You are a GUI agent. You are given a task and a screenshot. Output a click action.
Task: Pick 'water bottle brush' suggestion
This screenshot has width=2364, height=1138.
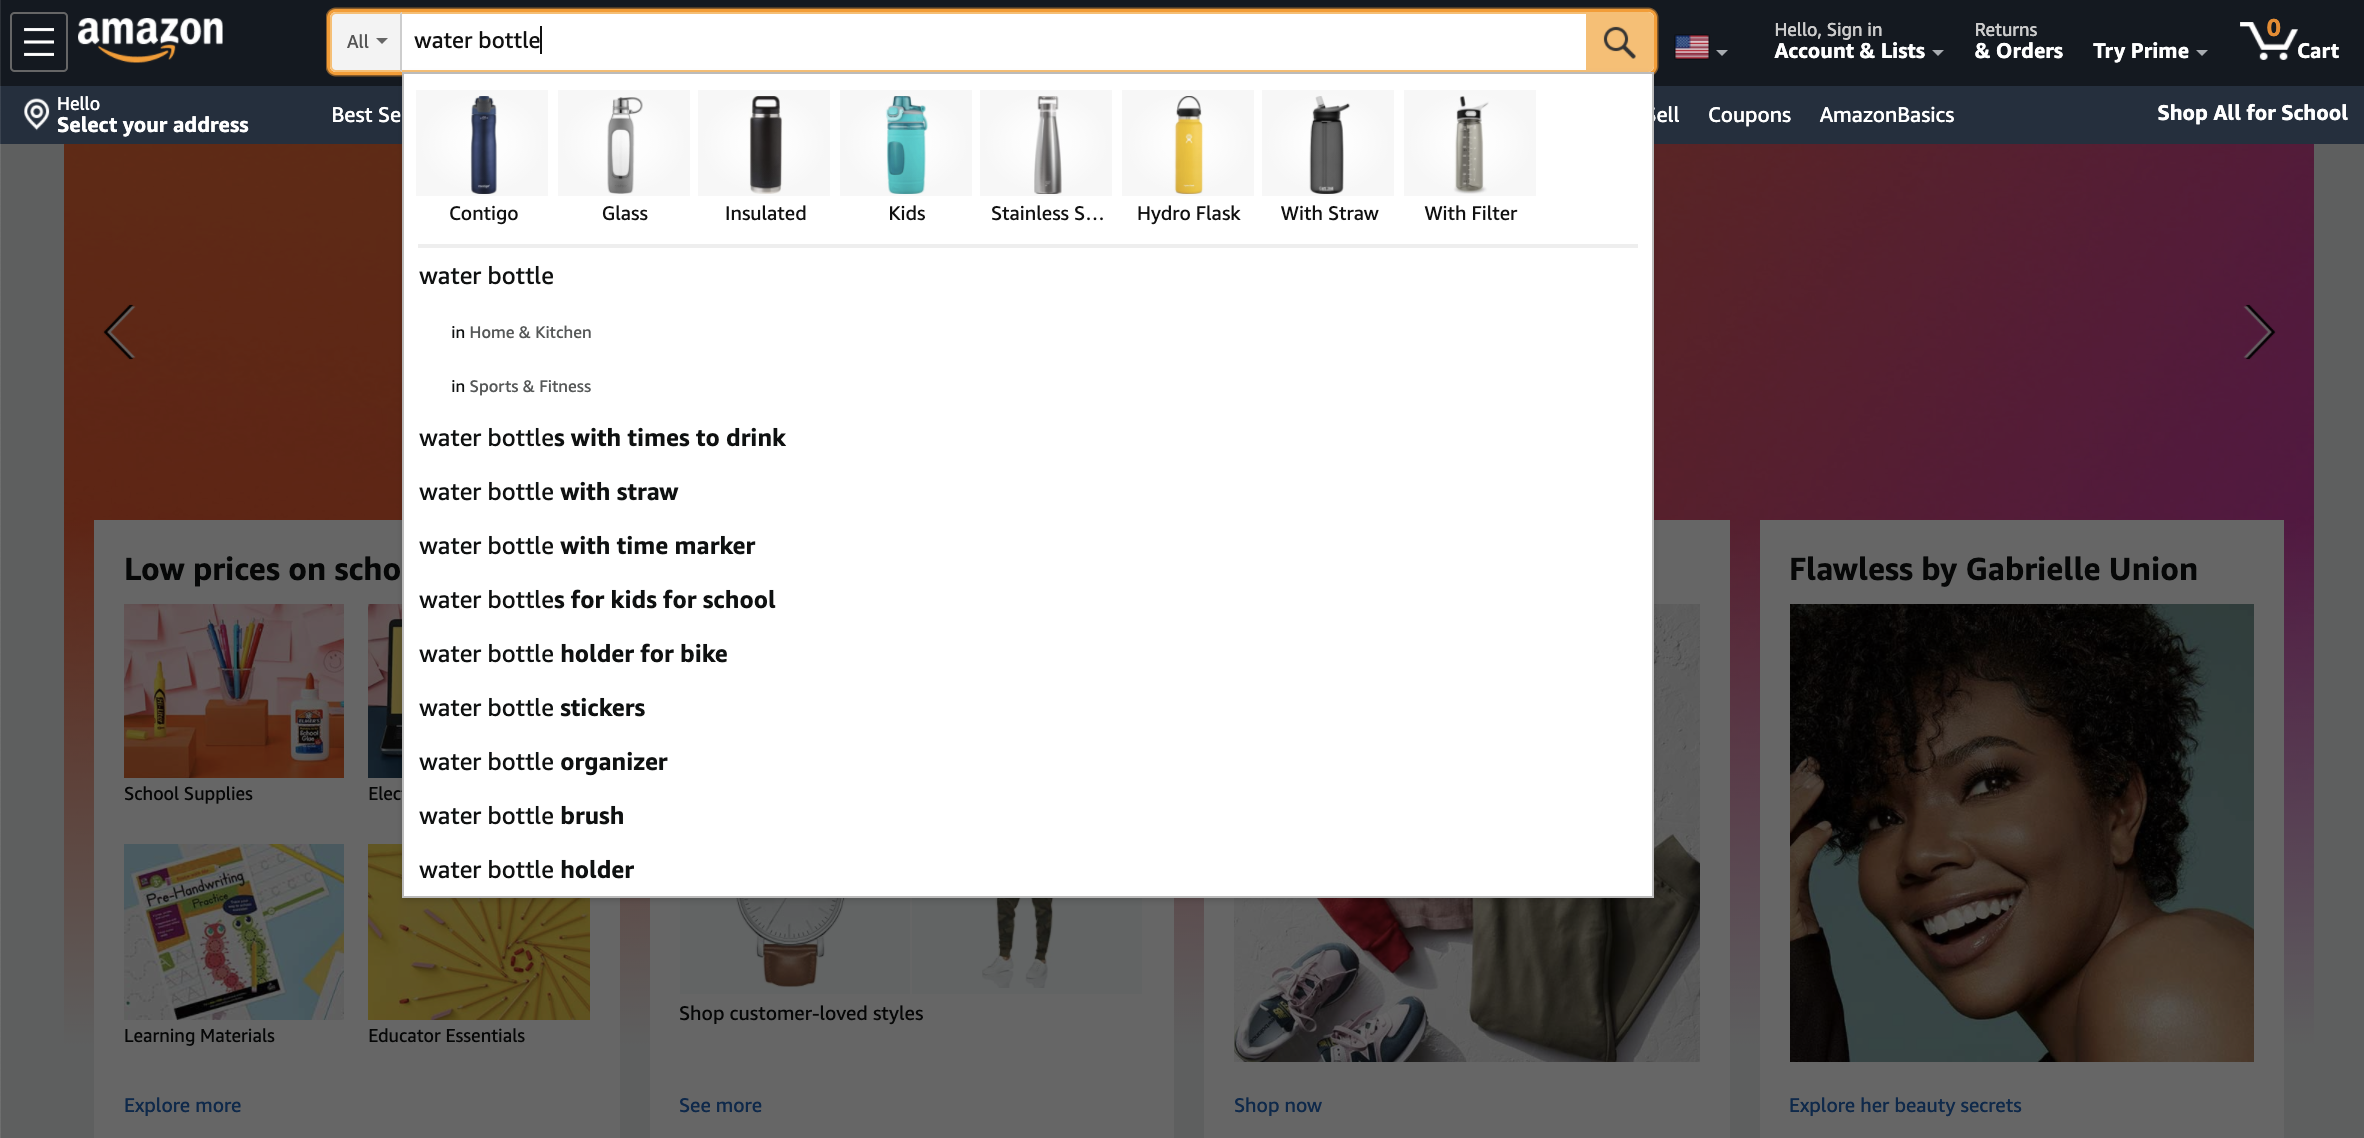tap(1028, 816)
